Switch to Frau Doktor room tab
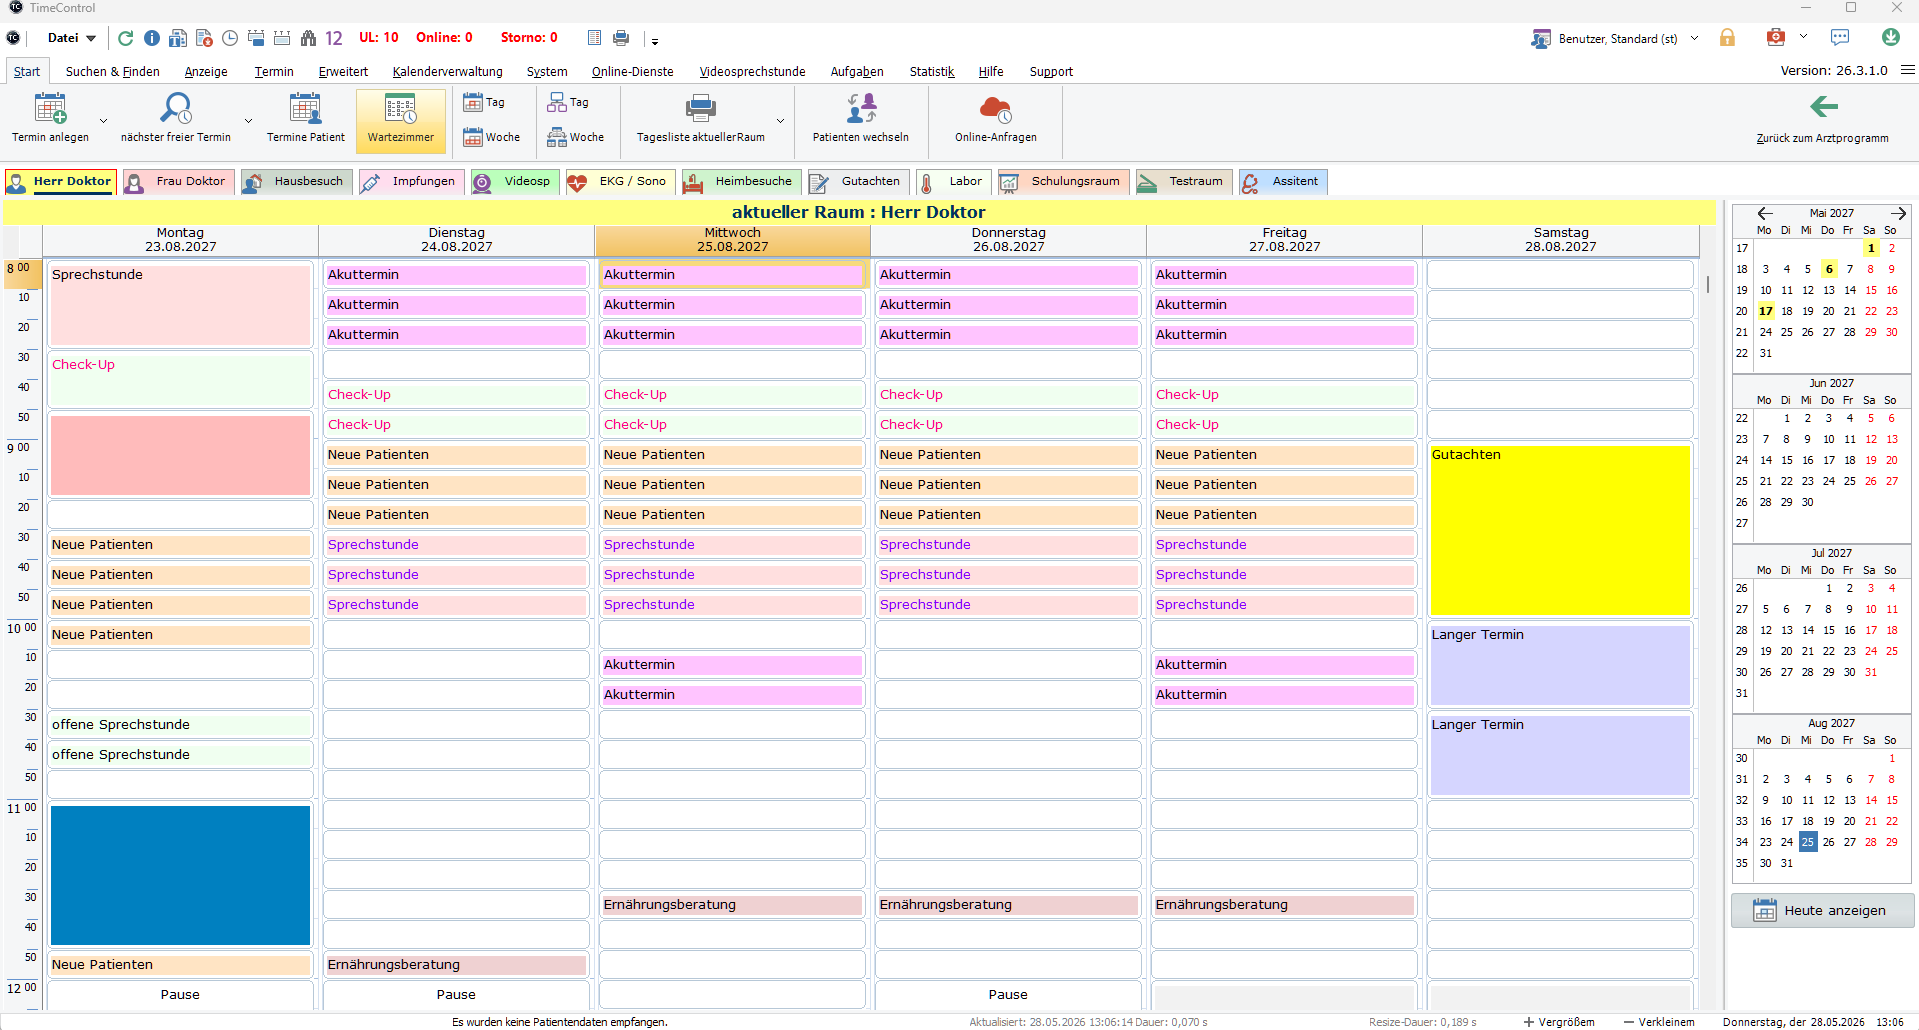This screenshot has height=1030, width=1919. coord(179,181)
